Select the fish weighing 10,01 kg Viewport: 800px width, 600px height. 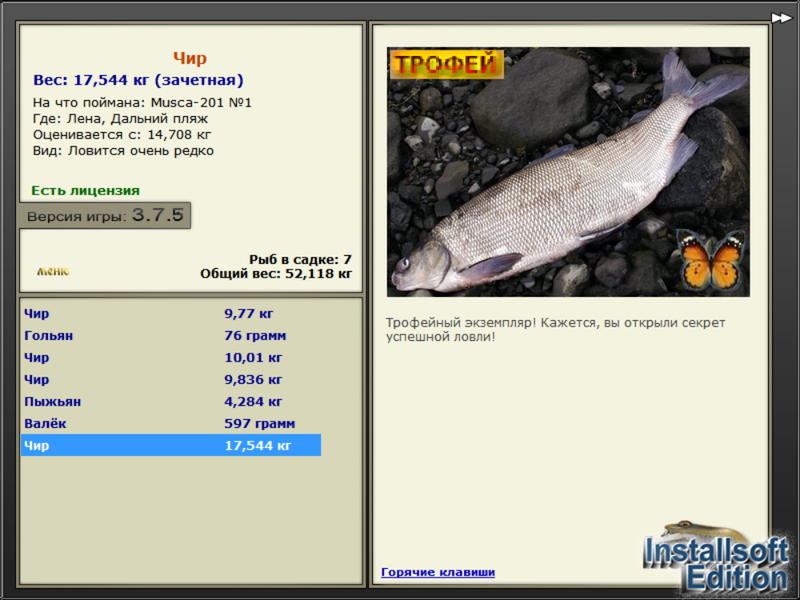click(x=171, y=357)
